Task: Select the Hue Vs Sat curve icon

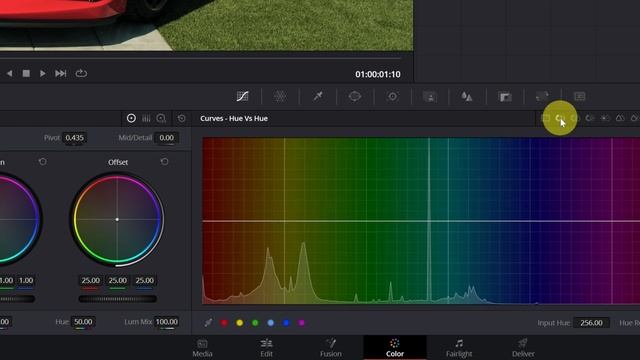Action: click(x=575, y=118)
